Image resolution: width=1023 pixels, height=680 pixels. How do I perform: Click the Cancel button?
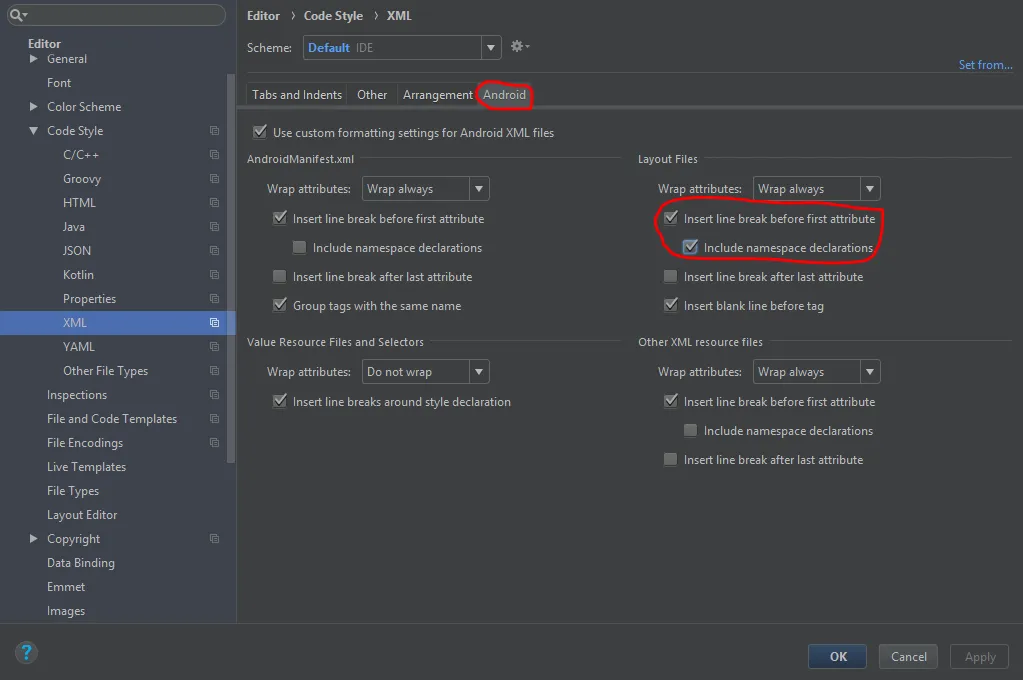tap(908, 657)
